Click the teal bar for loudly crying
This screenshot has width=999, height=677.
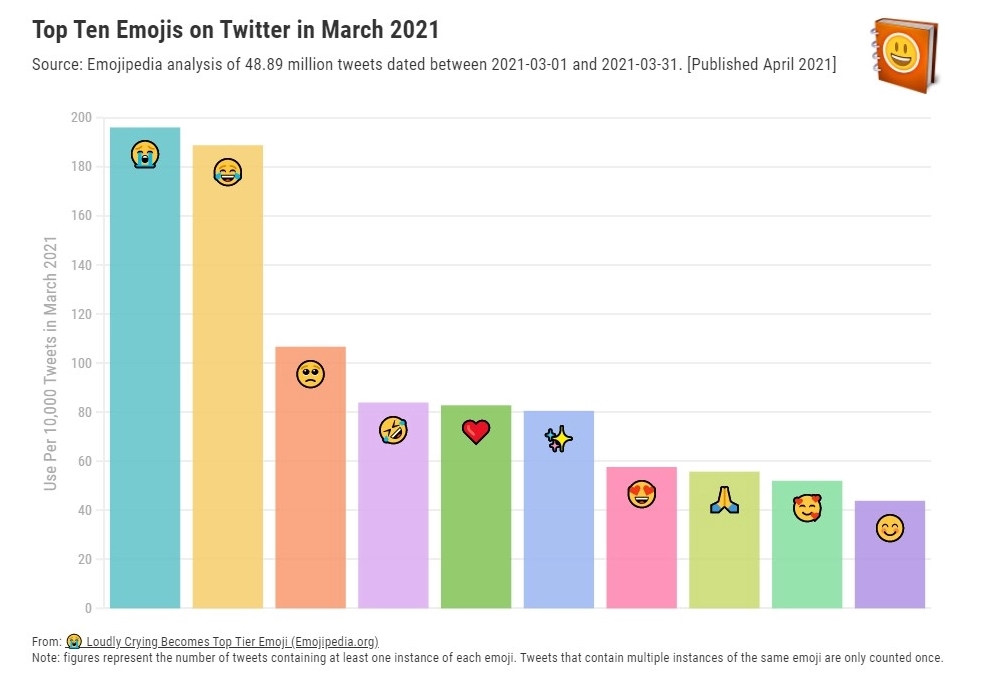tap(145, 400)
